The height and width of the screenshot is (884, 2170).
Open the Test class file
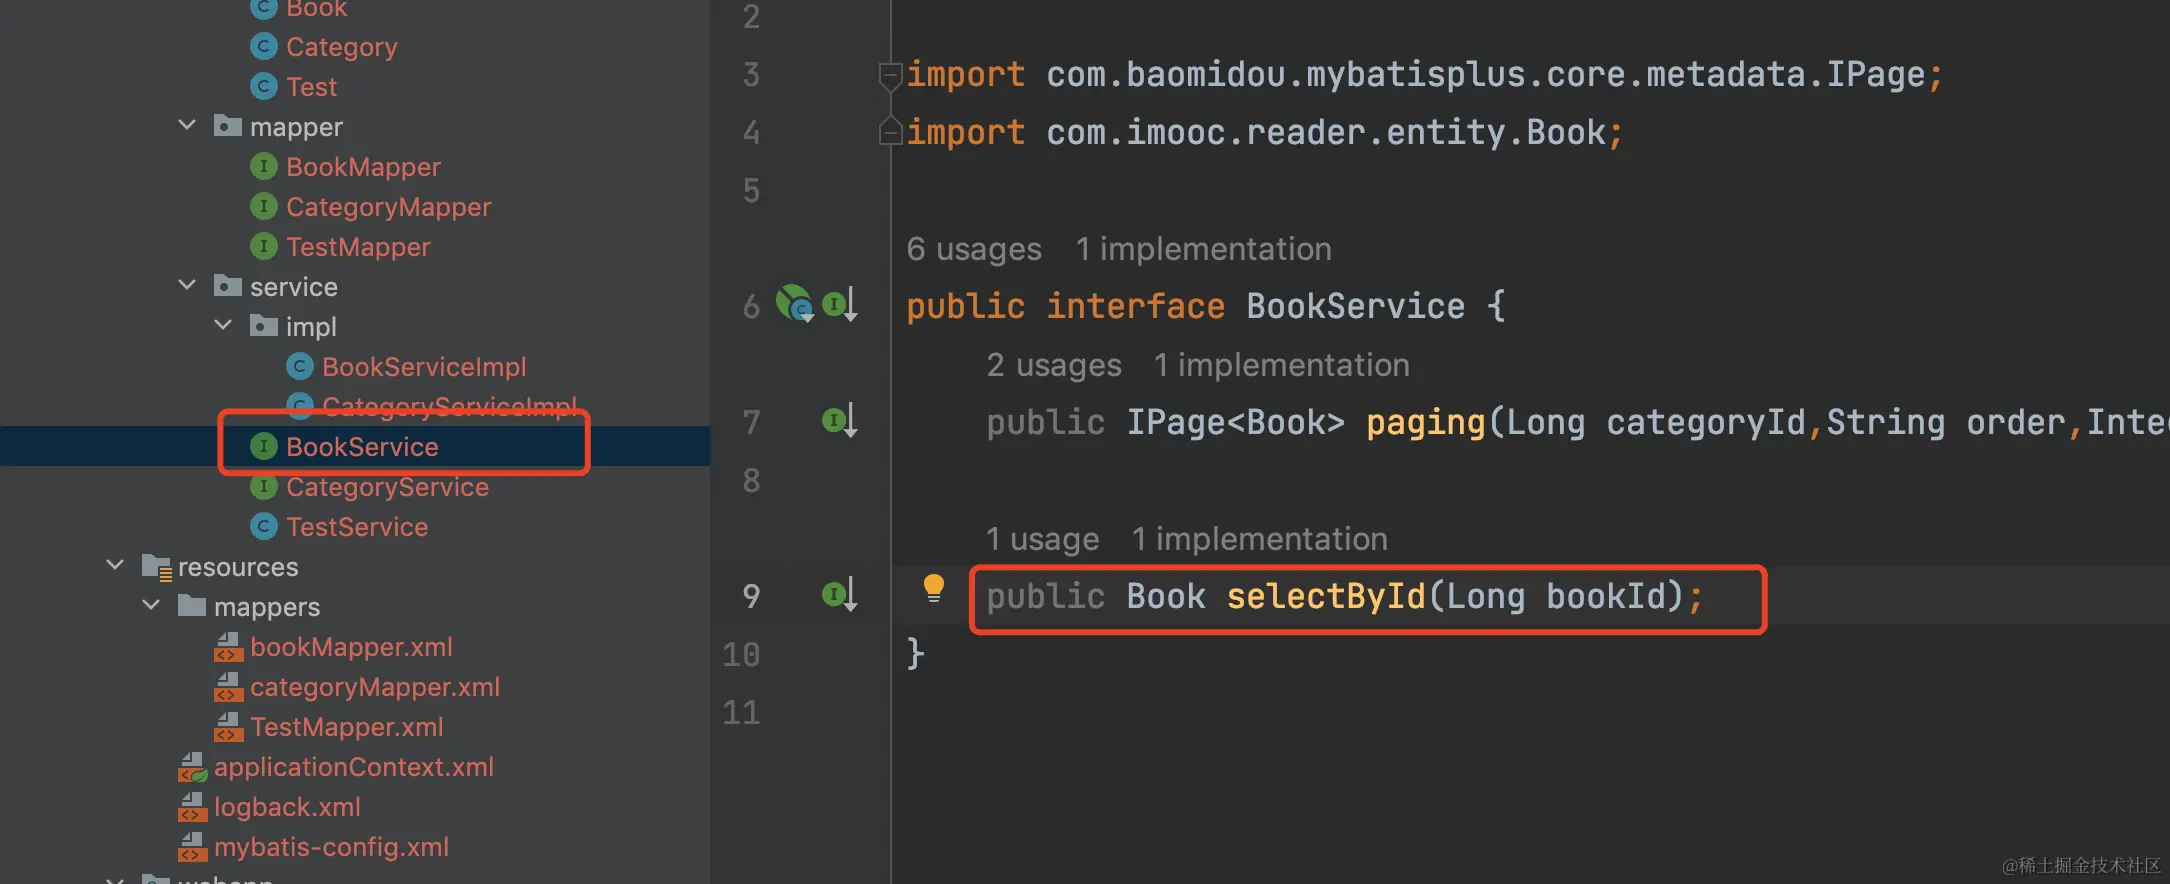point(311,87)
